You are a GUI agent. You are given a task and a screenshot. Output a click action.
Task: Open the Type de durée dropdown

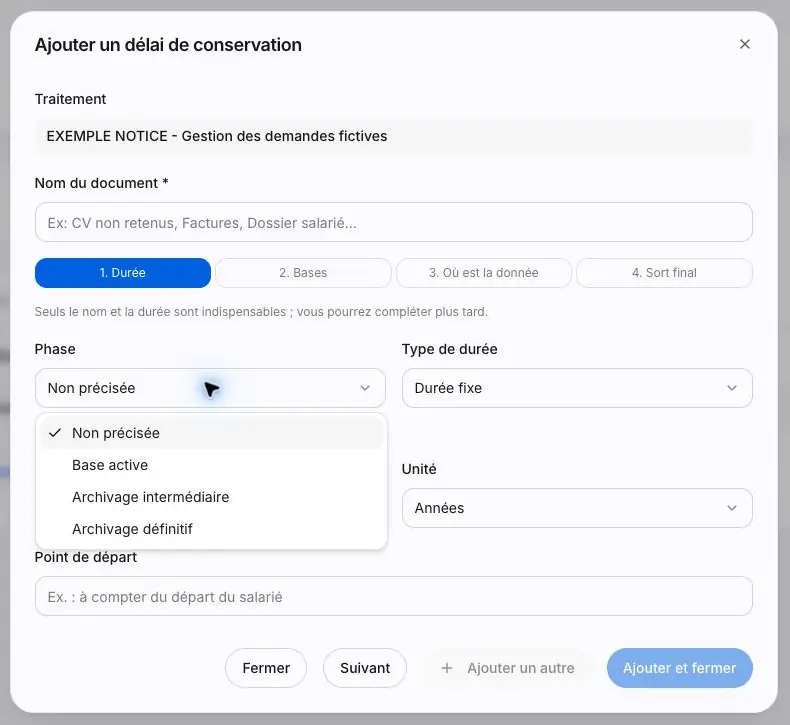[x=577, y=387]
